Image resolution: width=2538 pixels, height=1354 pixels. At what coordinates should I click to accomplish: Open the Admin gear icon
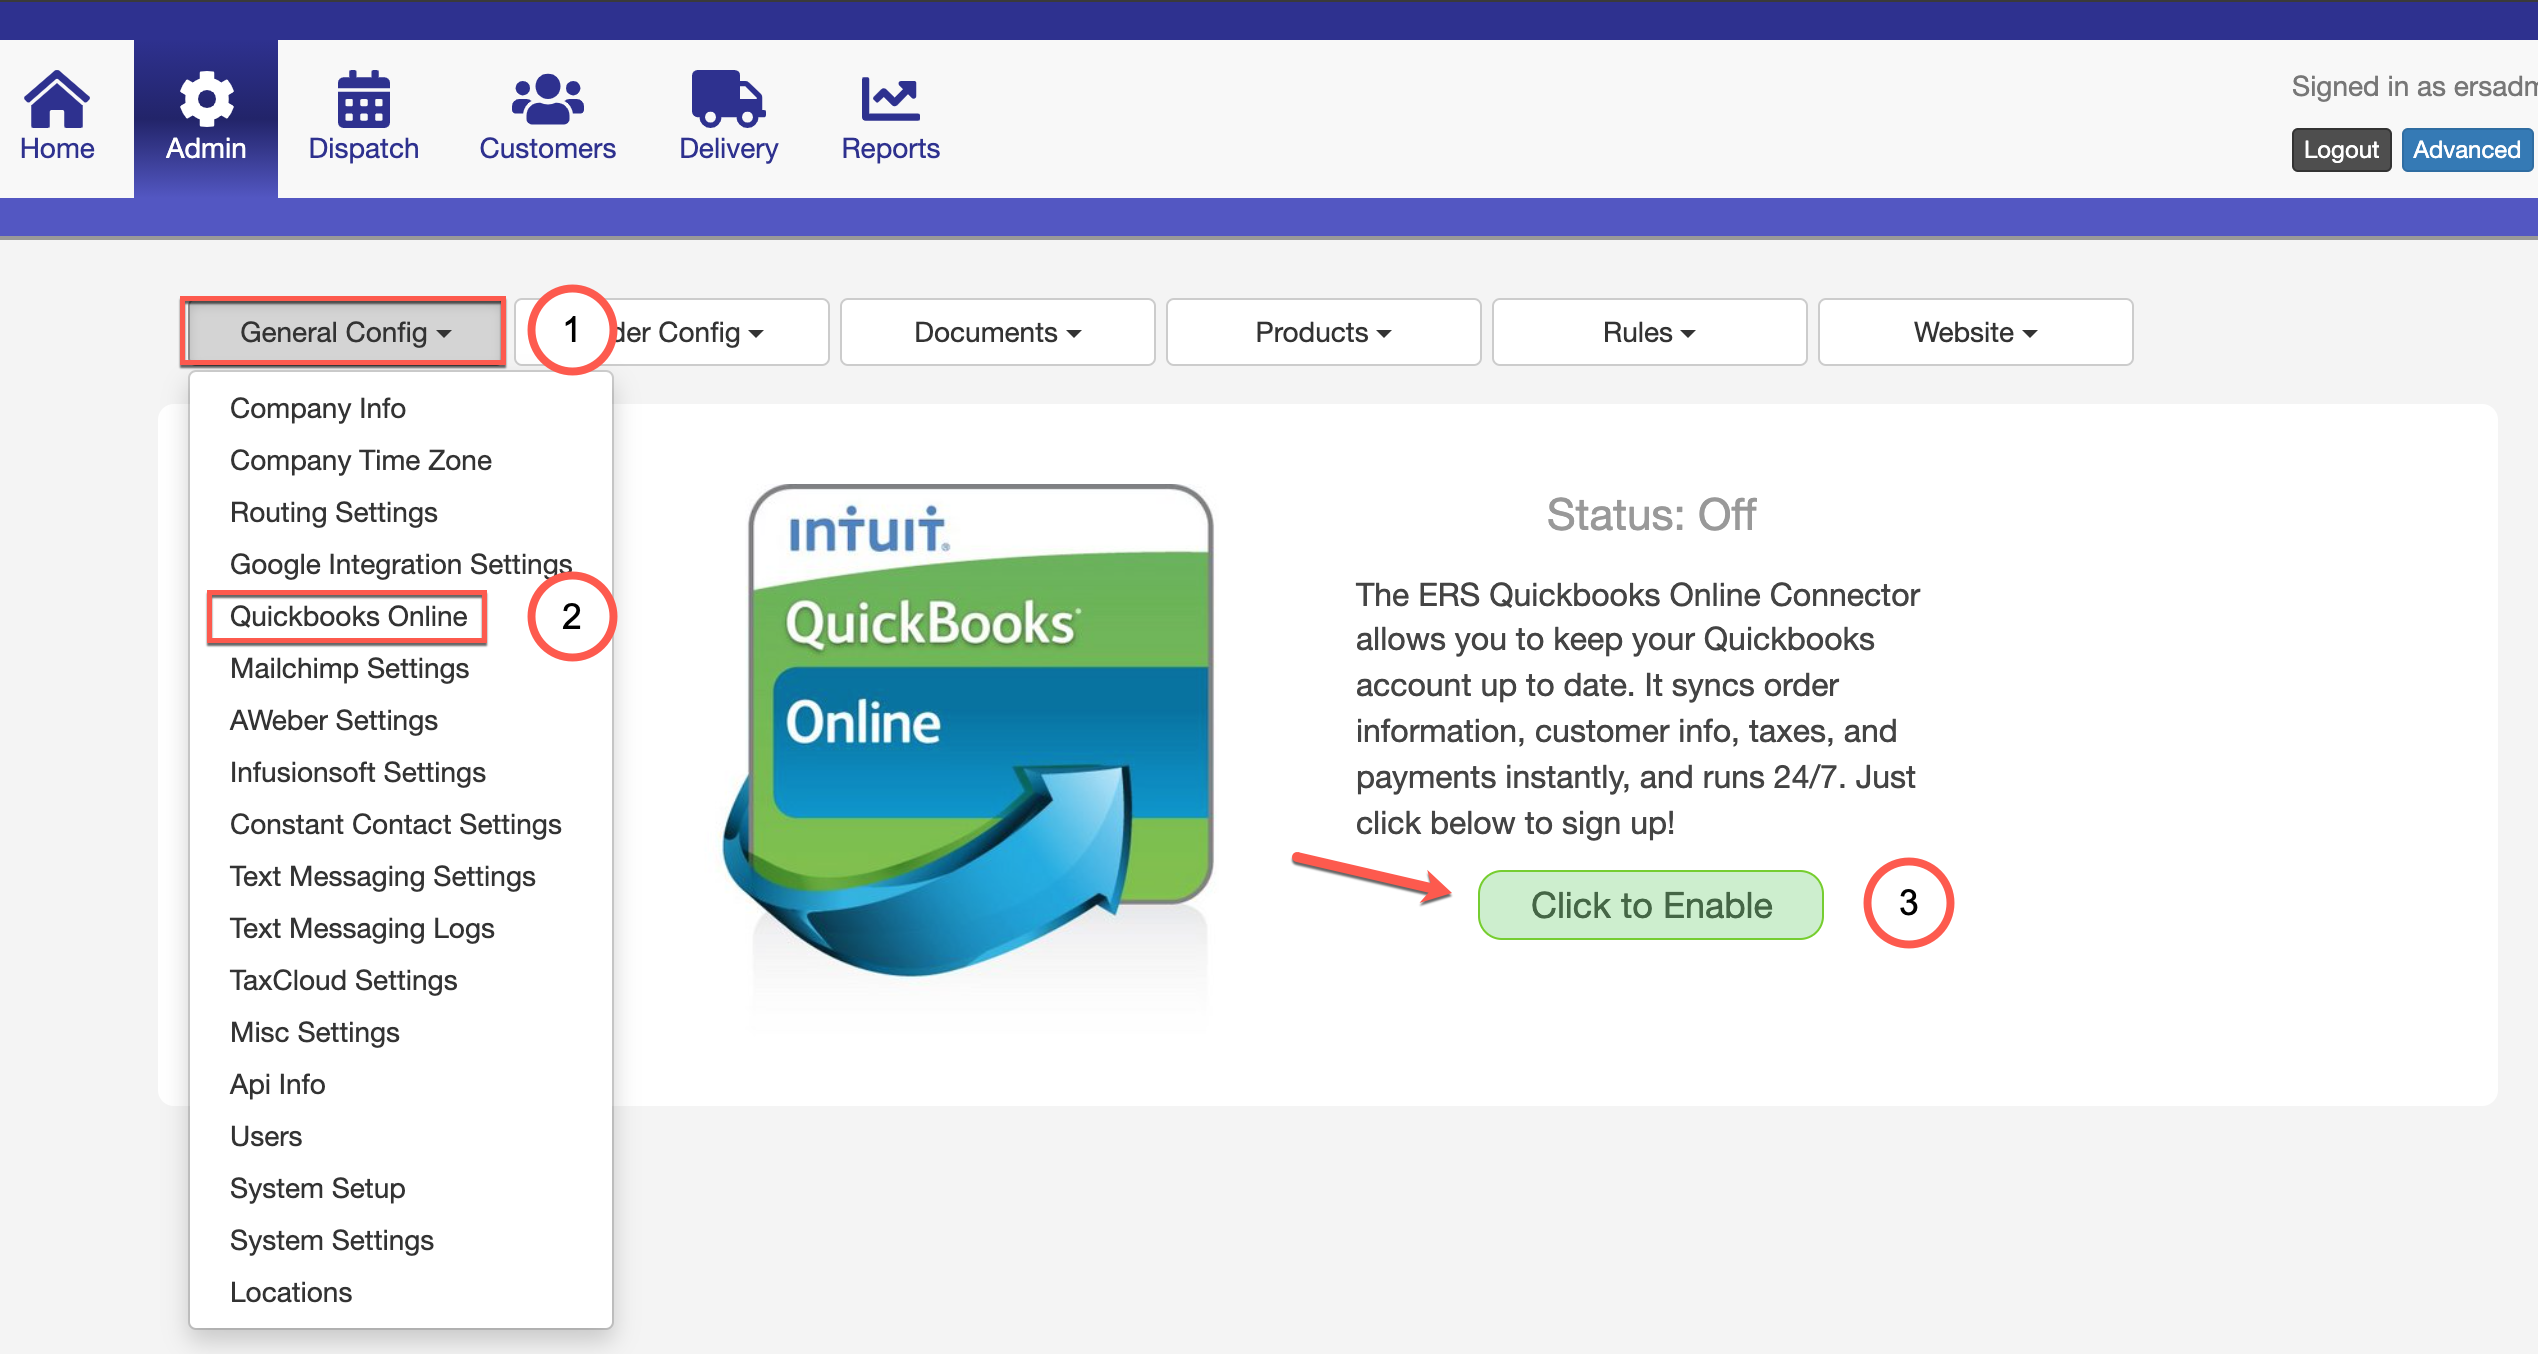(206, 100)
